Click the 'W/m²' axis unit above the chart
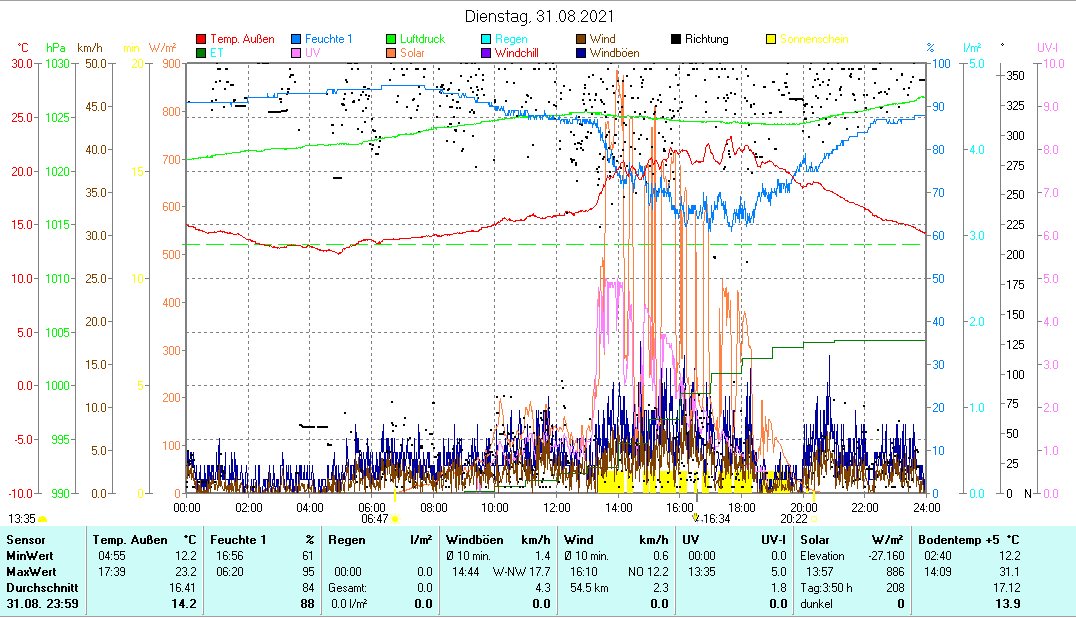This screenshot has width=1076, height=618. (x=163, y=48)
